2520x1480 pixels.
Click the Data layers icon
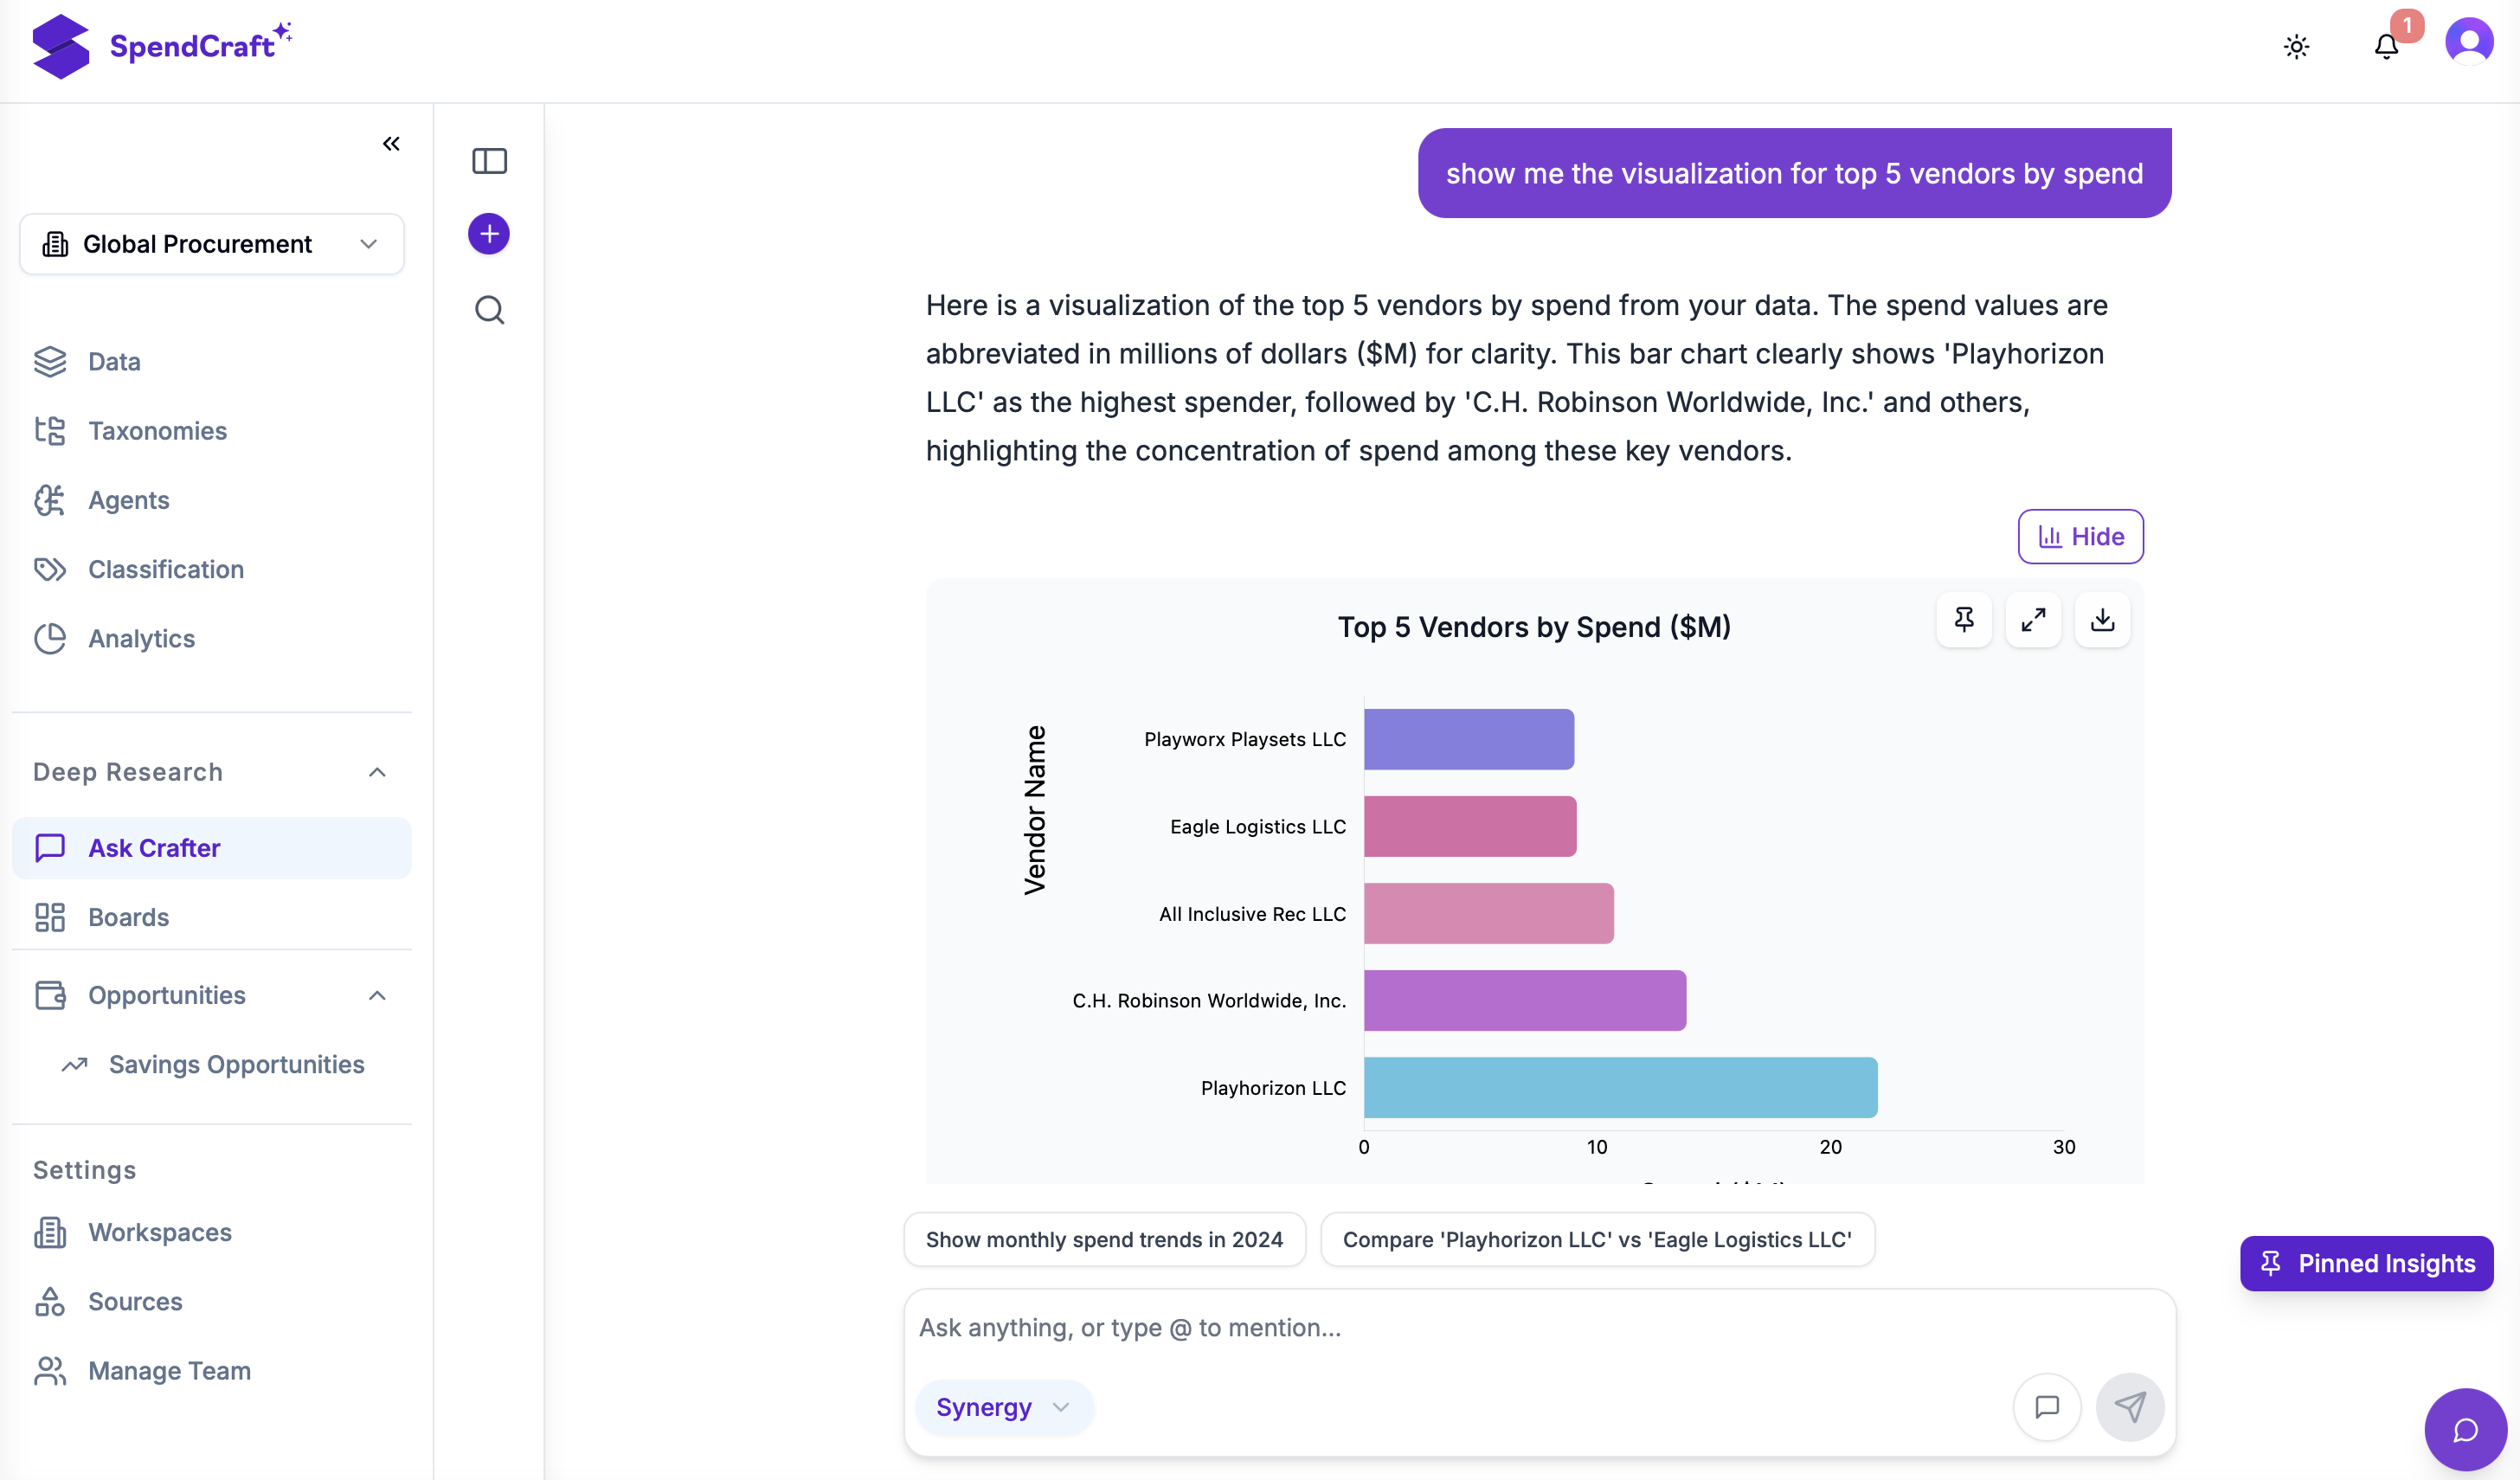coord(50,361)
